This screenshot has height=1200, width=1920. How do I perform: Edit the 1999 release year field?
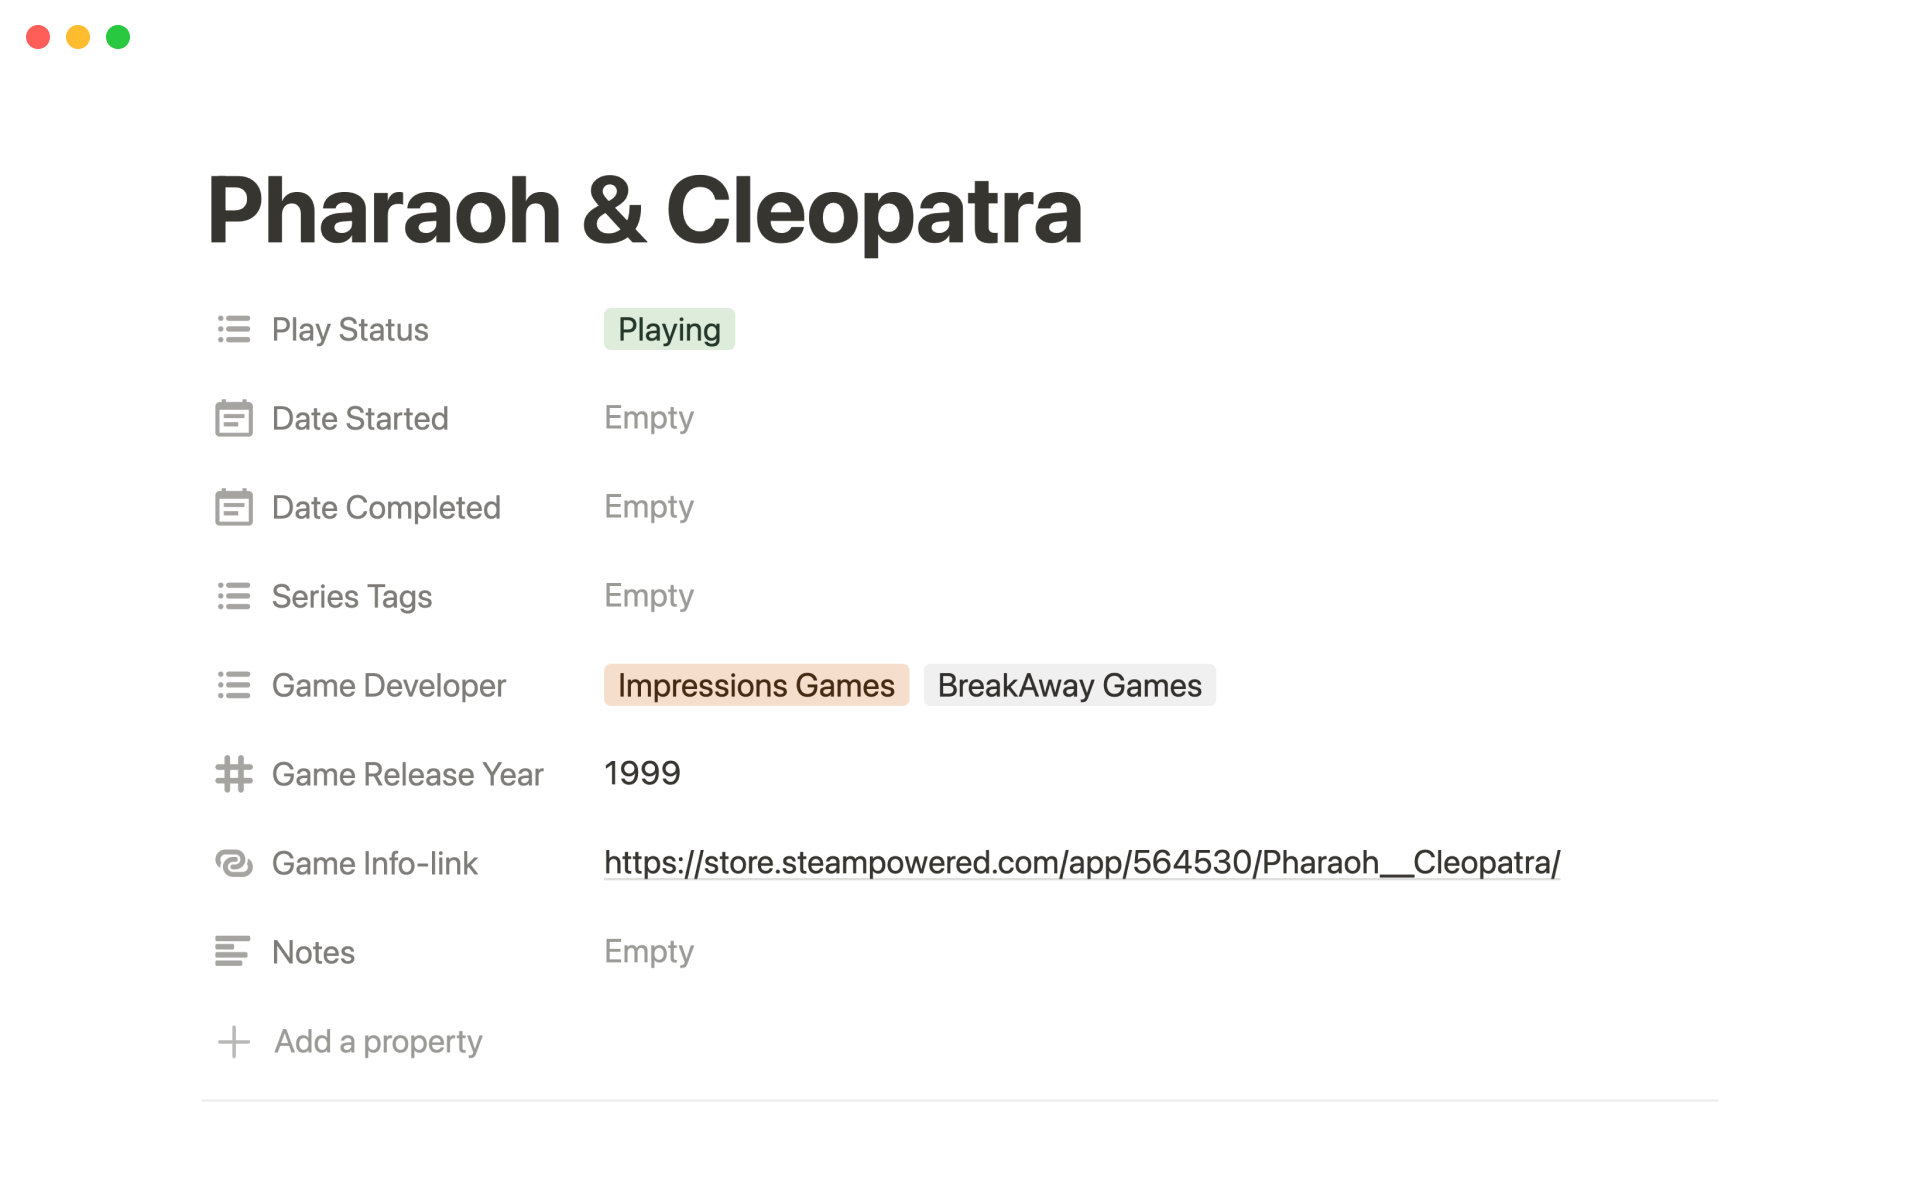(642, 773)
